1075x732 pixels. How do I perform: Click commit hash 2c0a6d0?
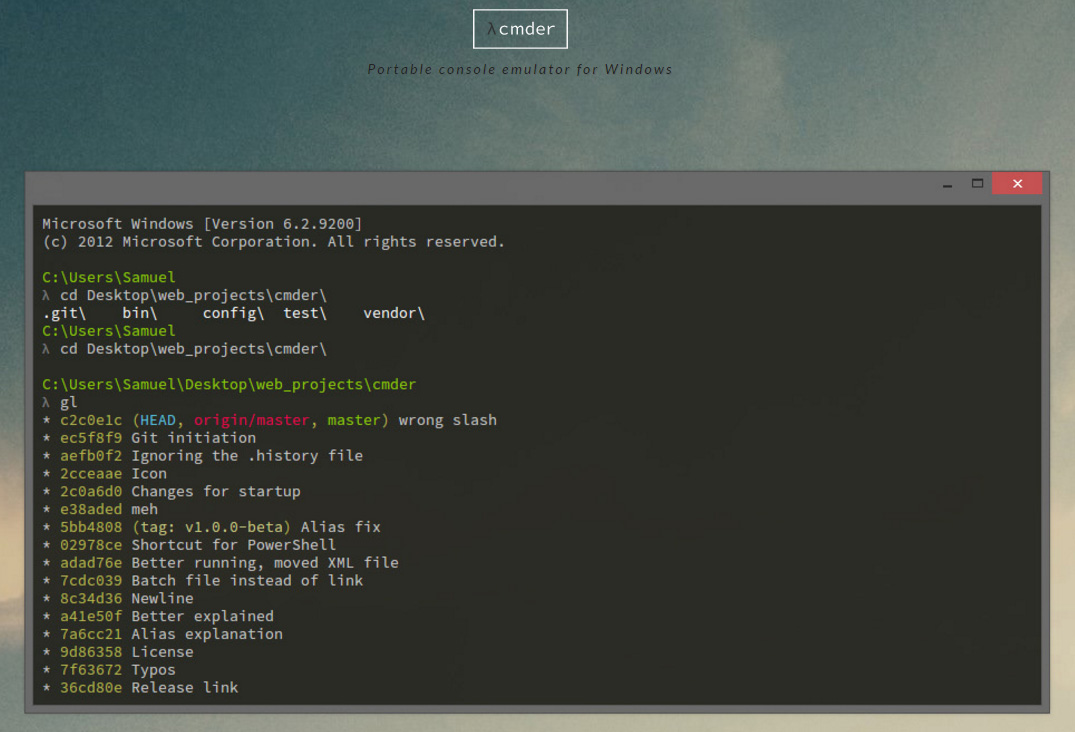tap(91, 491)
